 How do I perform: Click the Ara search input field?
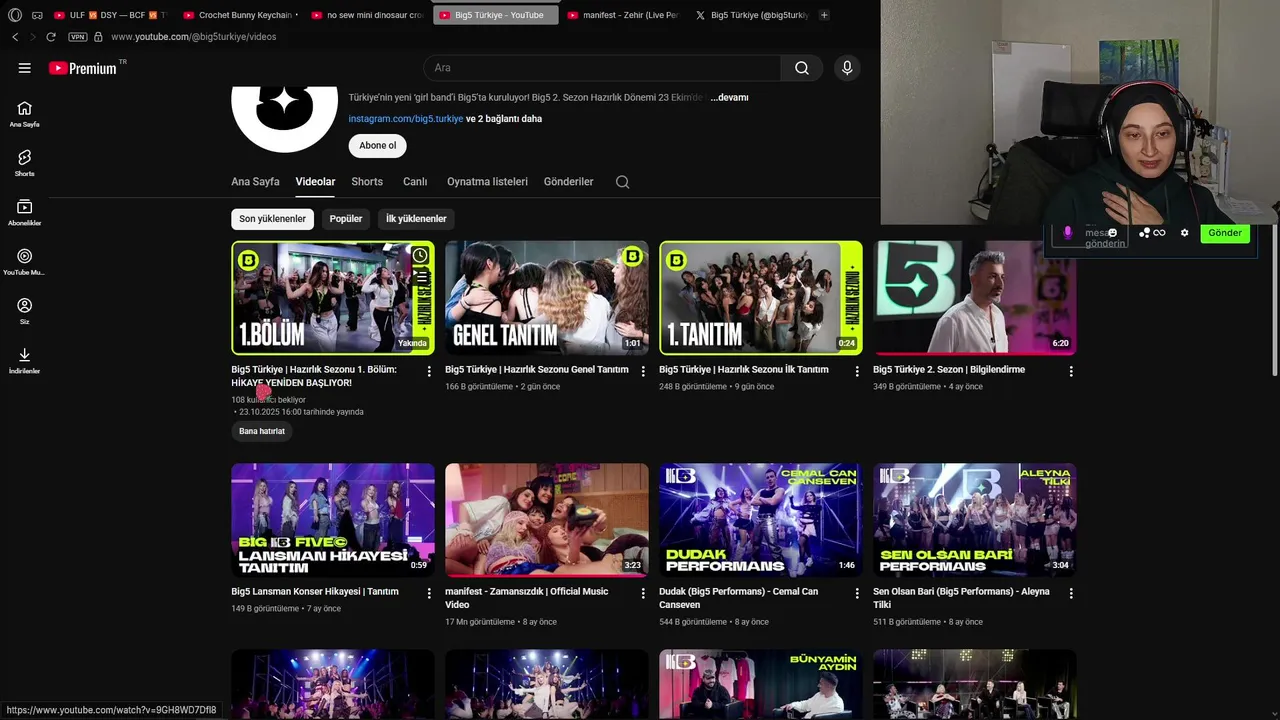pyautogui.click(x=602, y=68)
